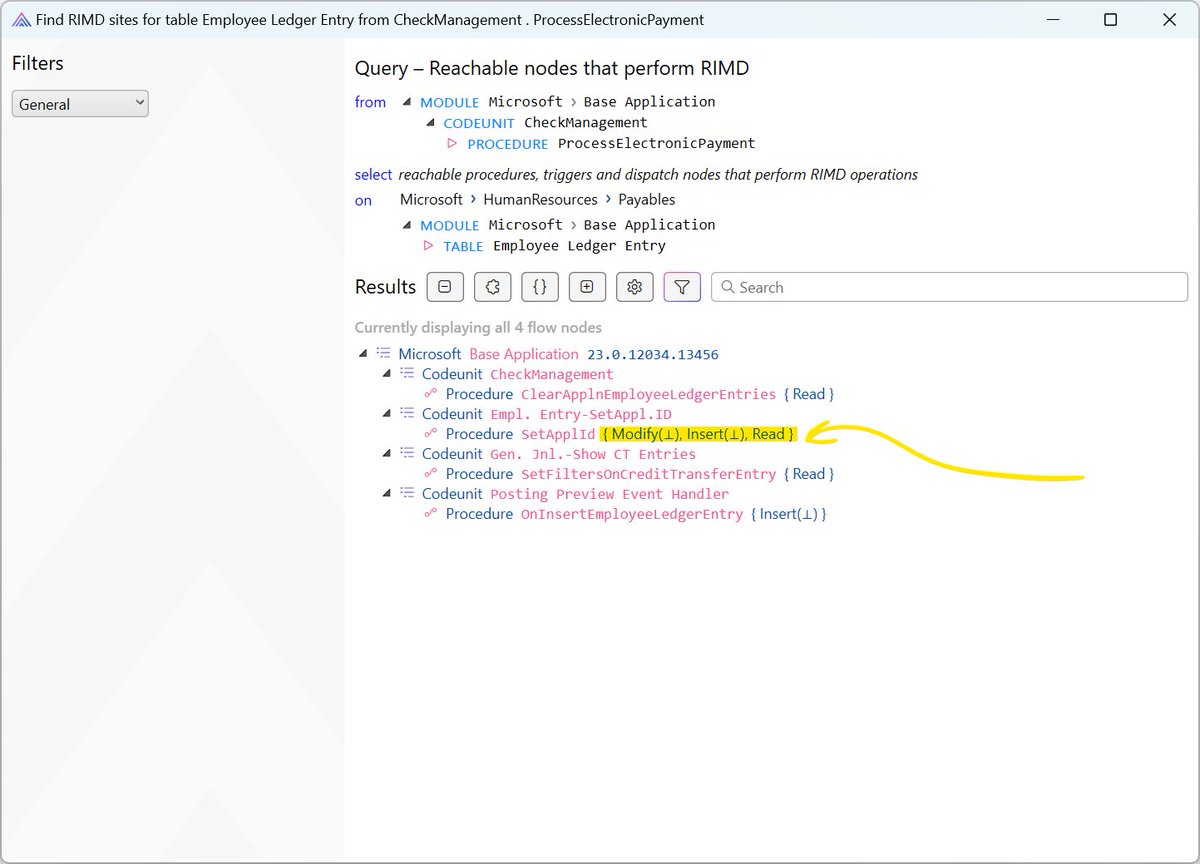This screenshot has width=1200, height=864.
Task: Collapse the Codeunit CheckManagement results node
Action: 386,374
